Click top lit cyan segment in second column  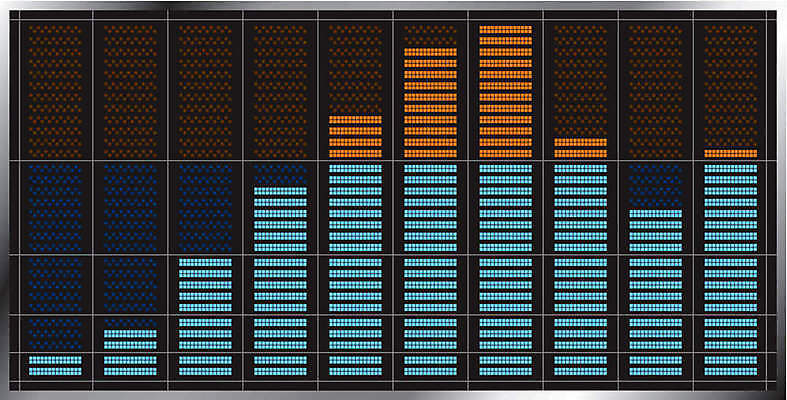pos(130,334)
